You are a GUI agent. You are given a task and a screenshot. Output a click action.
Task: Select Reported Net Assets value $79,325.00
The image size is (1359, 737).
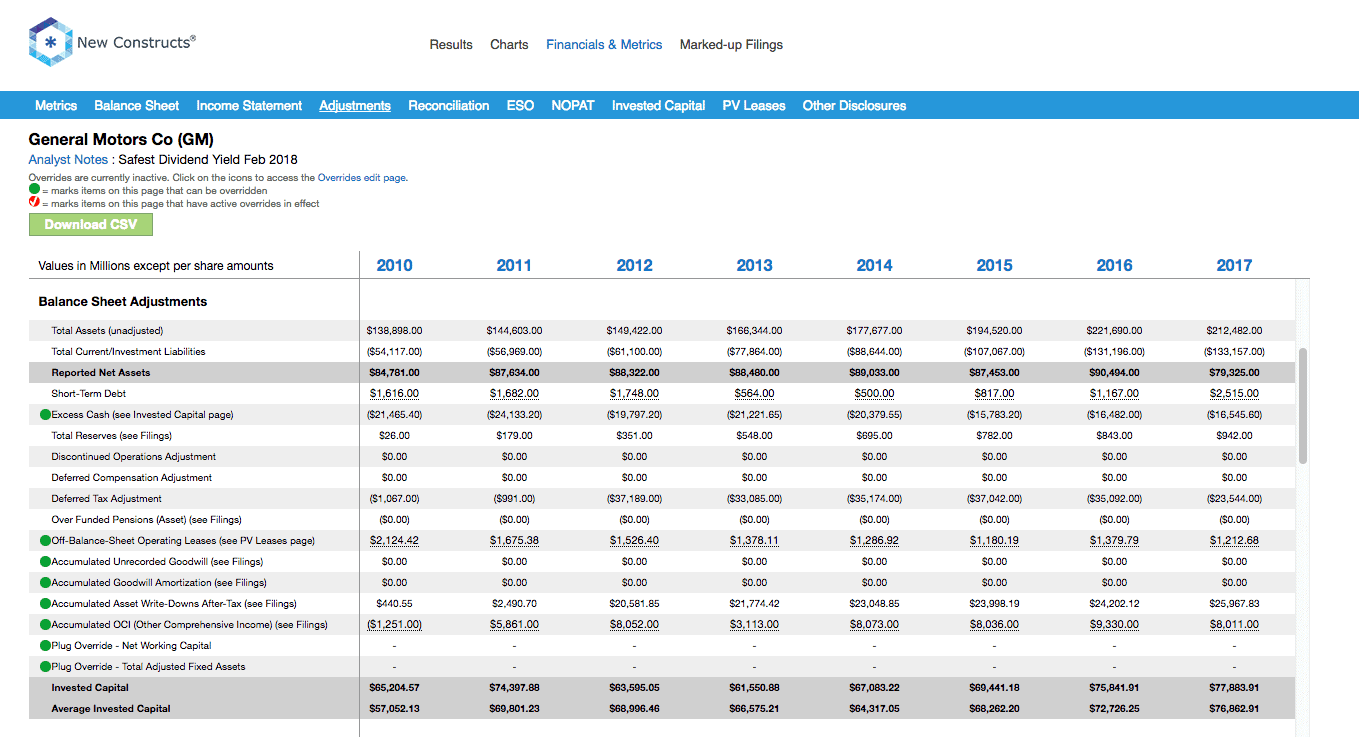(1234, 373)
